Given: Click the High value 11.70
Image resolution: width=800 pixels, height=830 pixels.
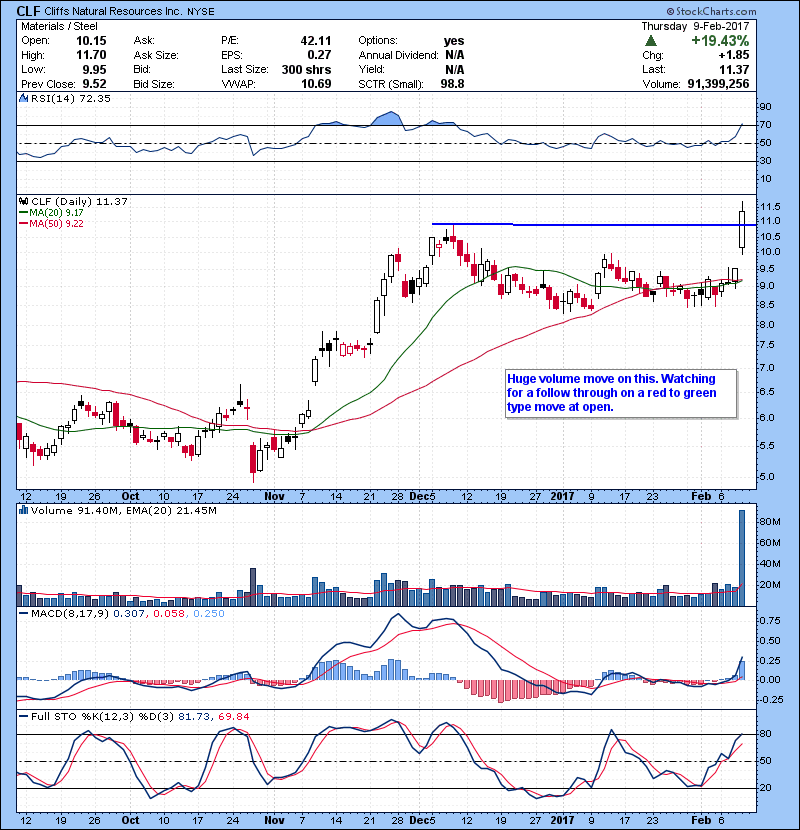Looking at the screenshot, I should coord(91,55).
